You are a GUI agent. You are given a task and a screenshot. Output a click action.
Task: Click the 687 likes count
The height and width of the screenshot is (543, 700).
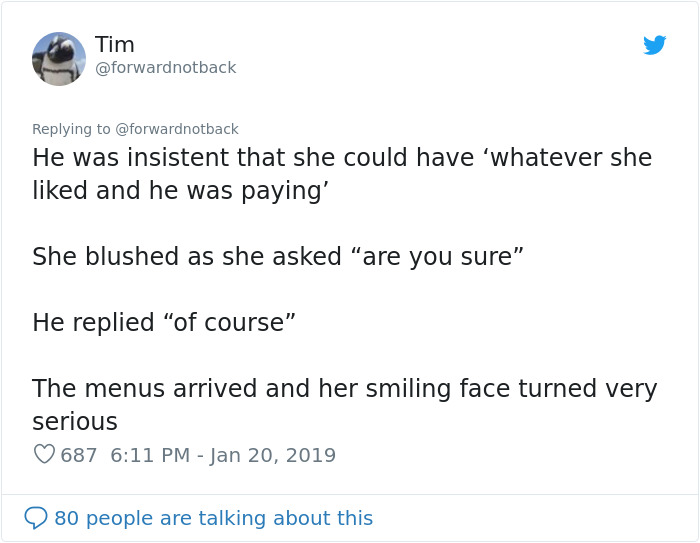point(79,455)
